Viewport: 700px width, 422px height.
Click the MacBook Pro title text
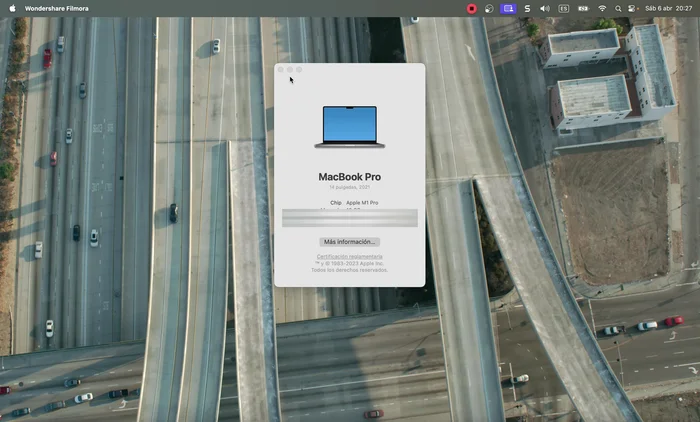[x=349, y=177]
